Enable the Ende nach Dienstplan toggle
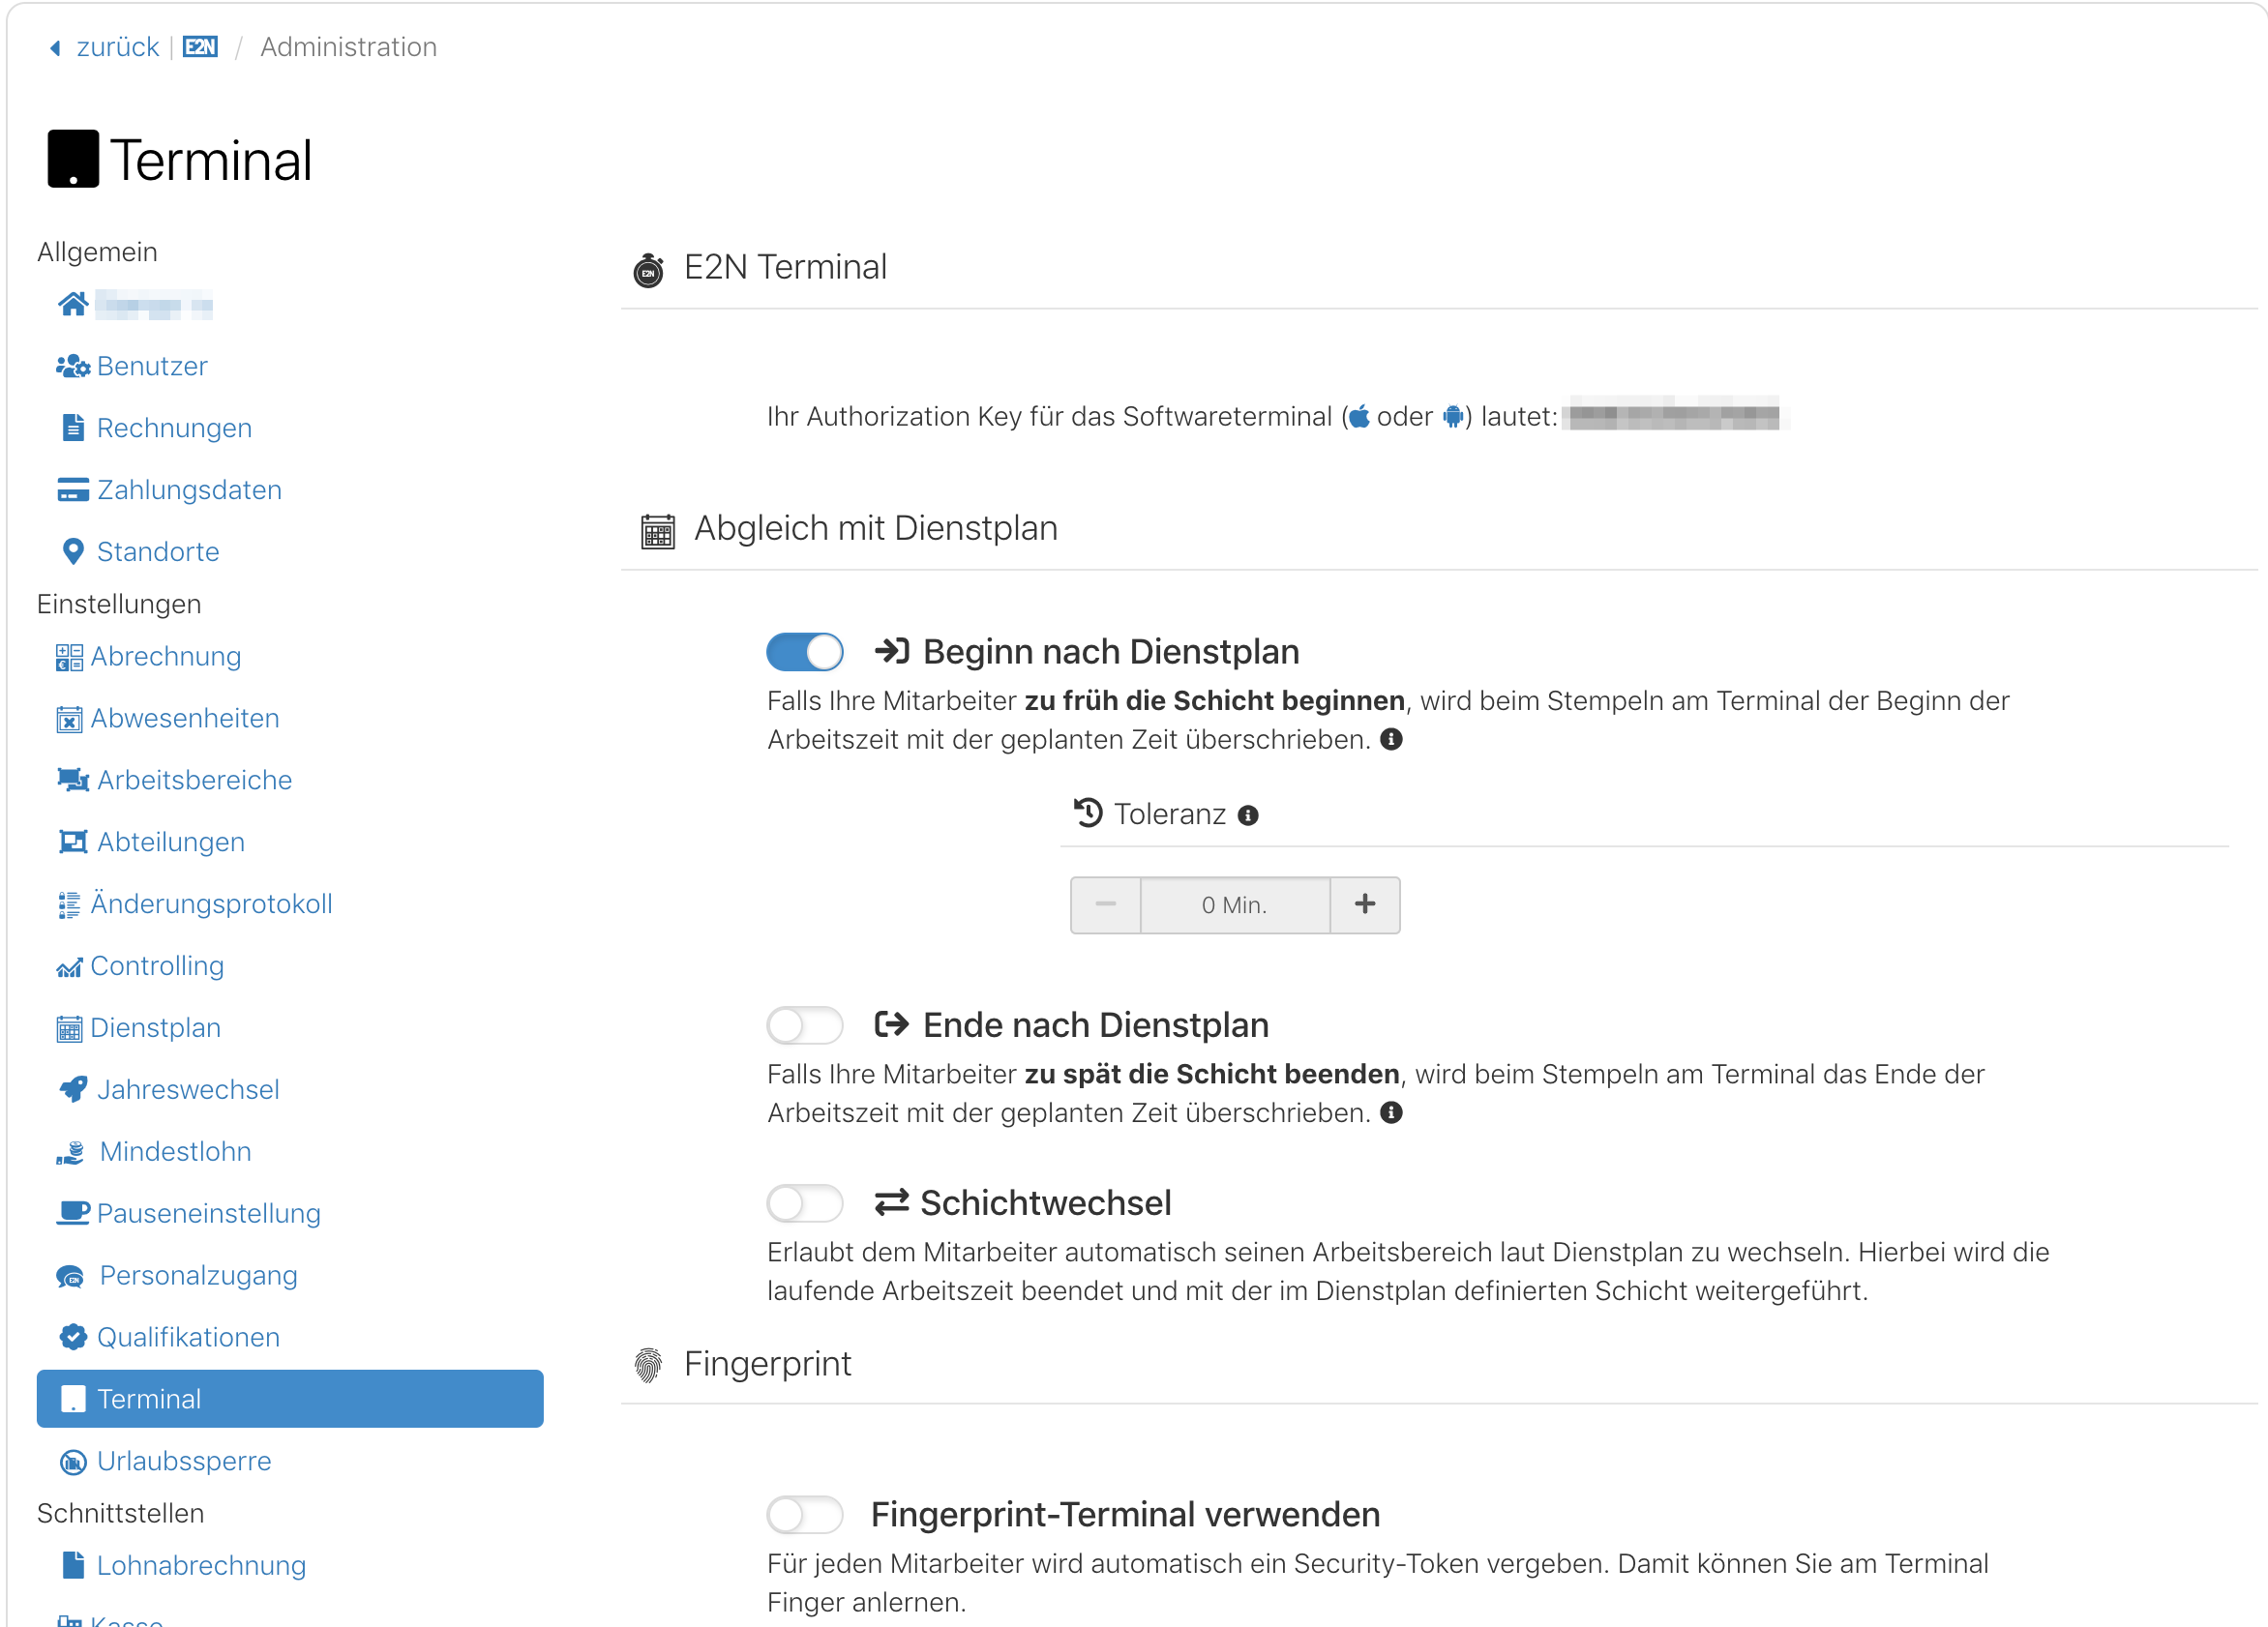 pos(805,1026)
